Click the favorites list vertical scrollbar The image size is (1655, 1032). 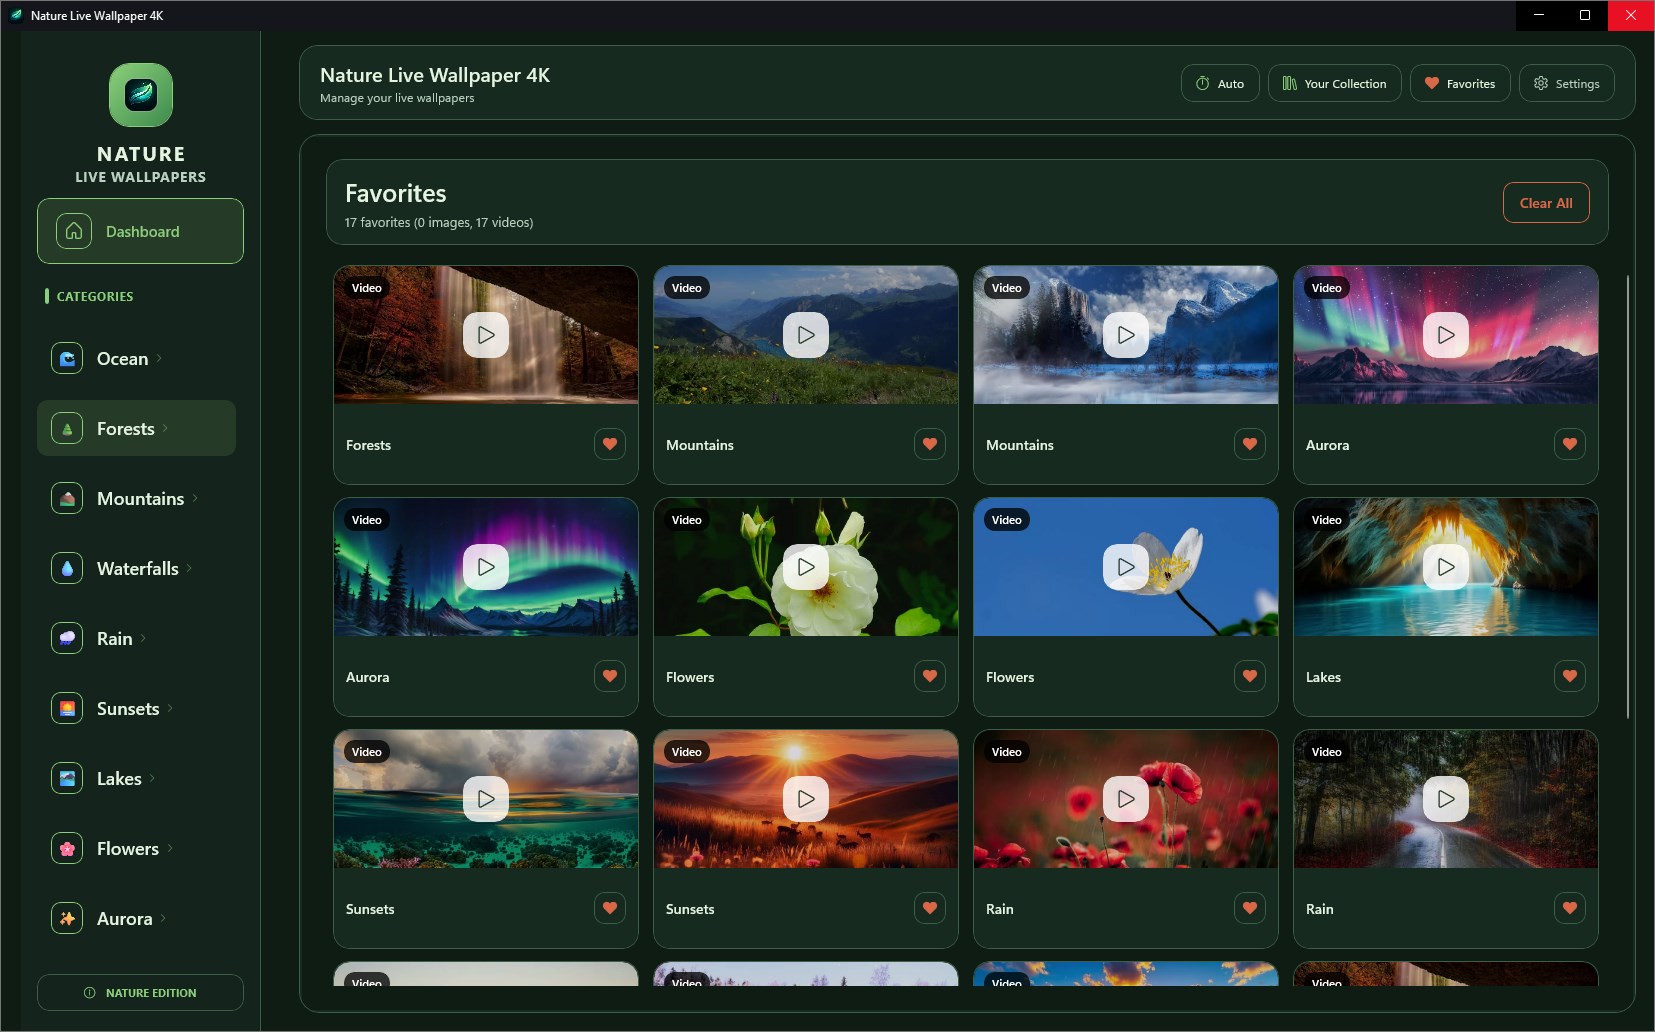coord(1628,497)
